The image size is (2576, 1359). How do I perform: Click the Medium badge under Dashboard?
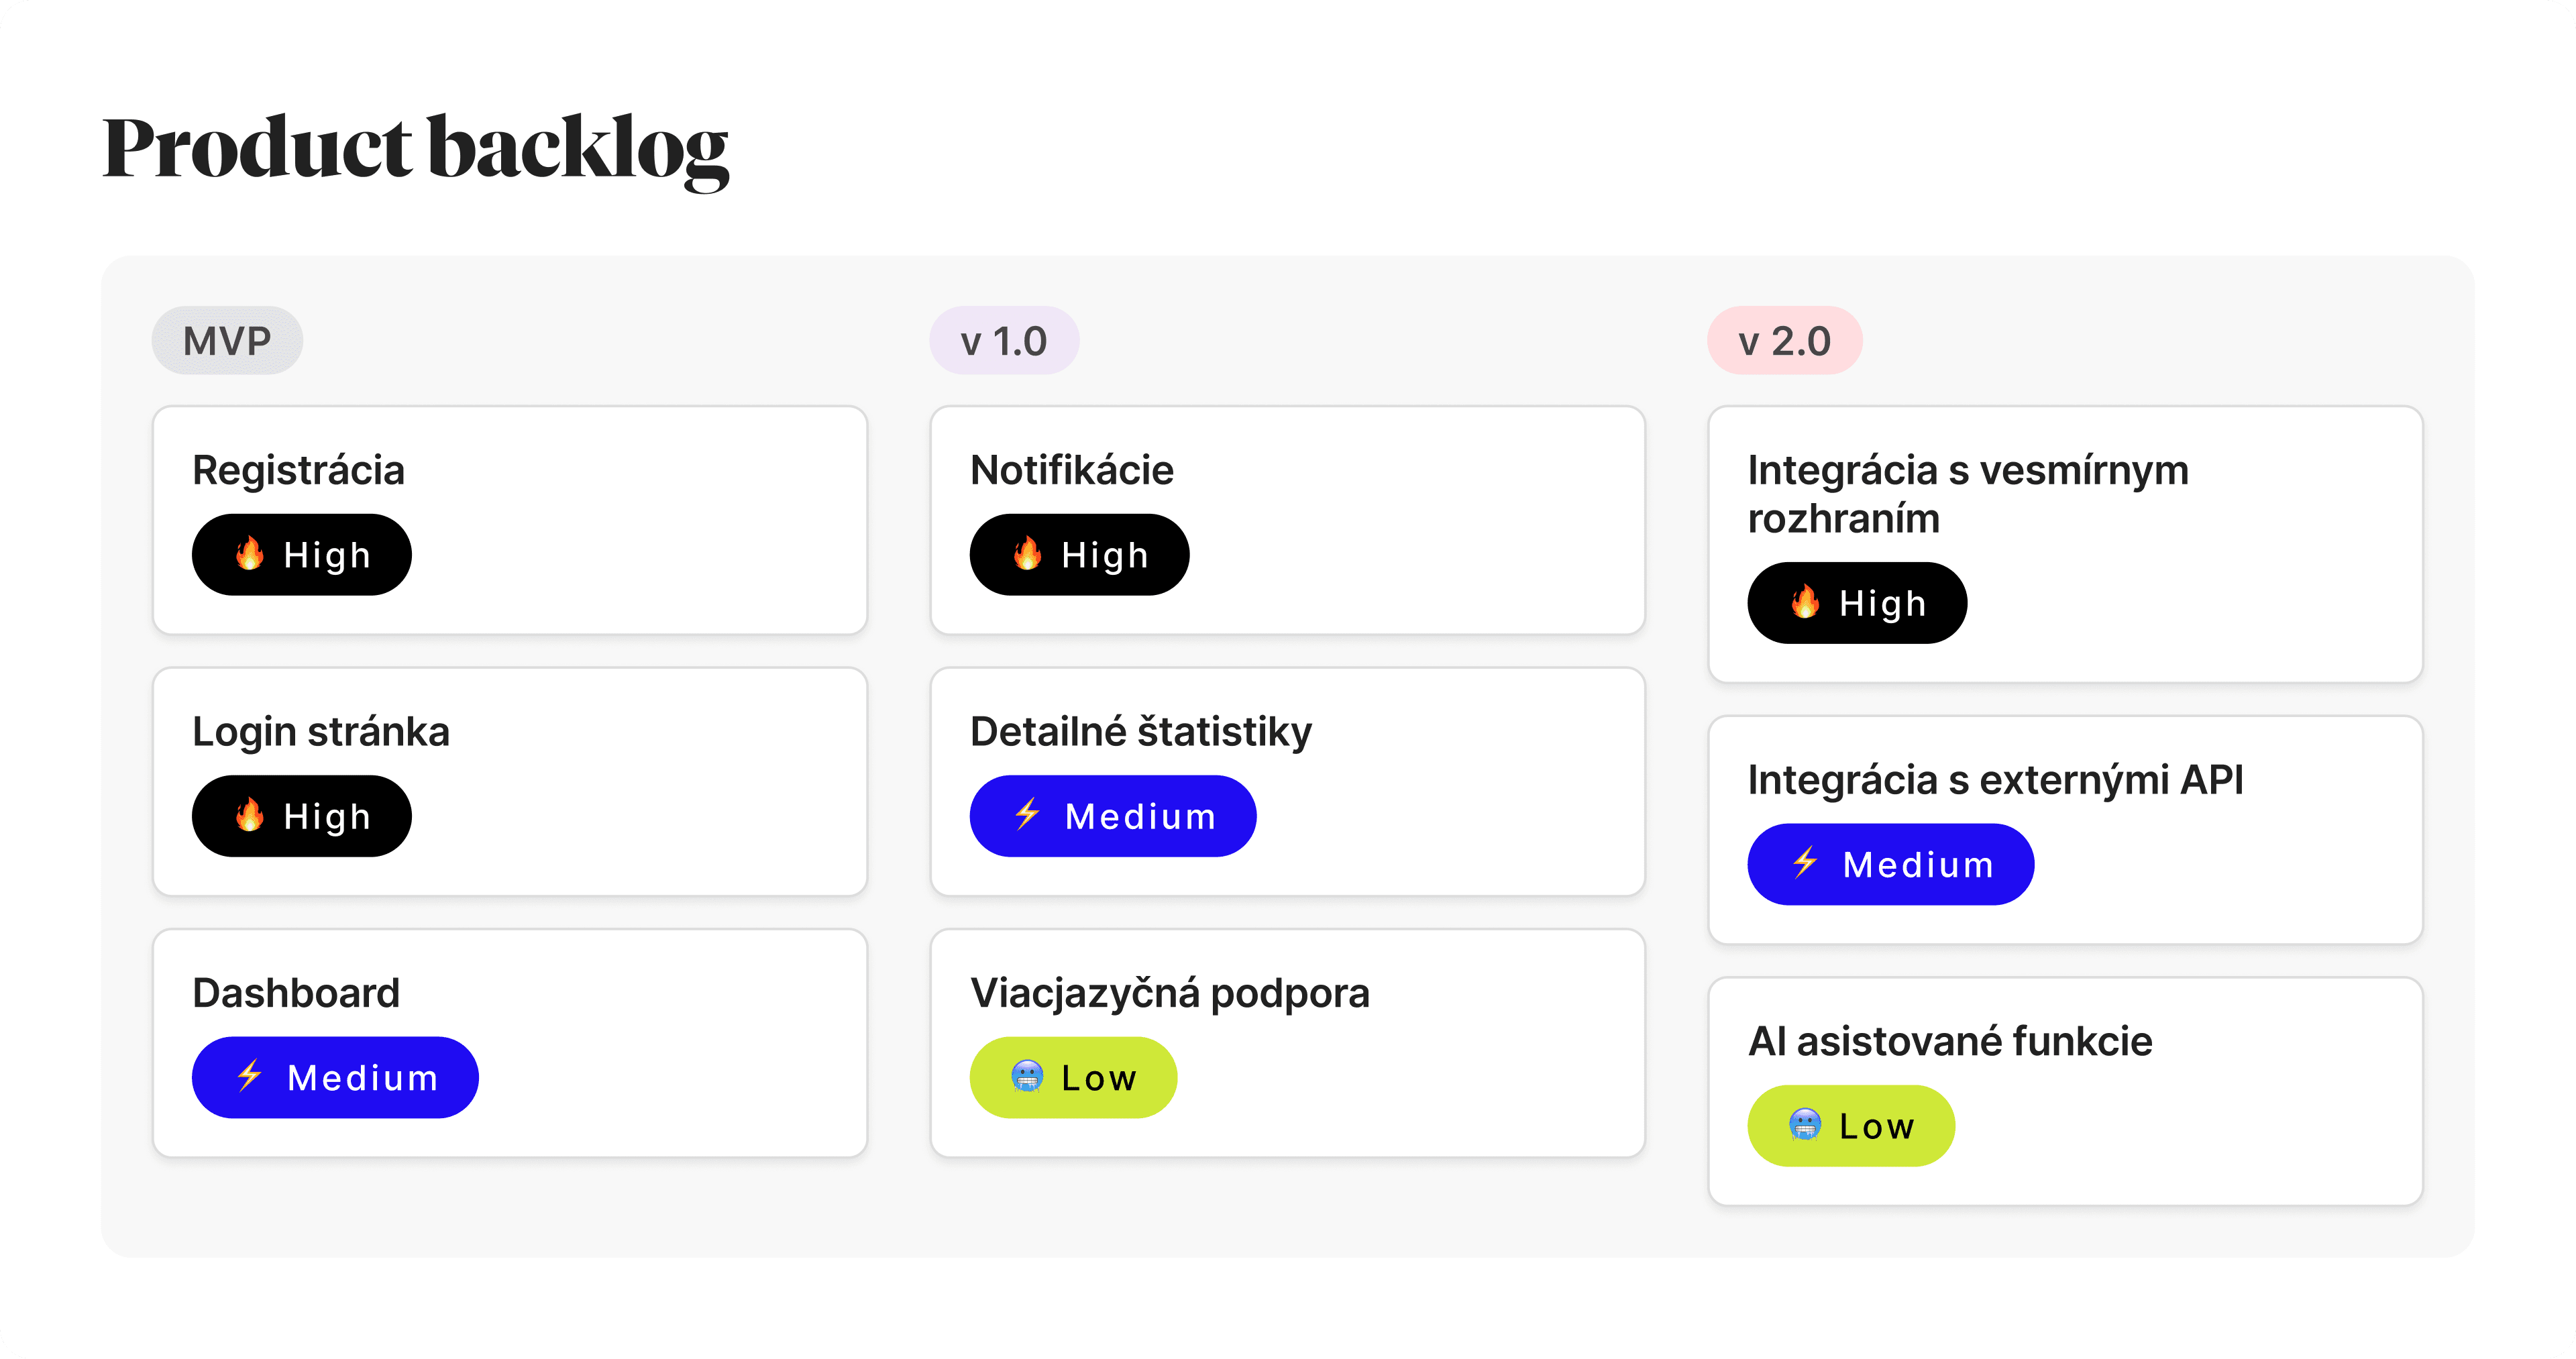335,1078
